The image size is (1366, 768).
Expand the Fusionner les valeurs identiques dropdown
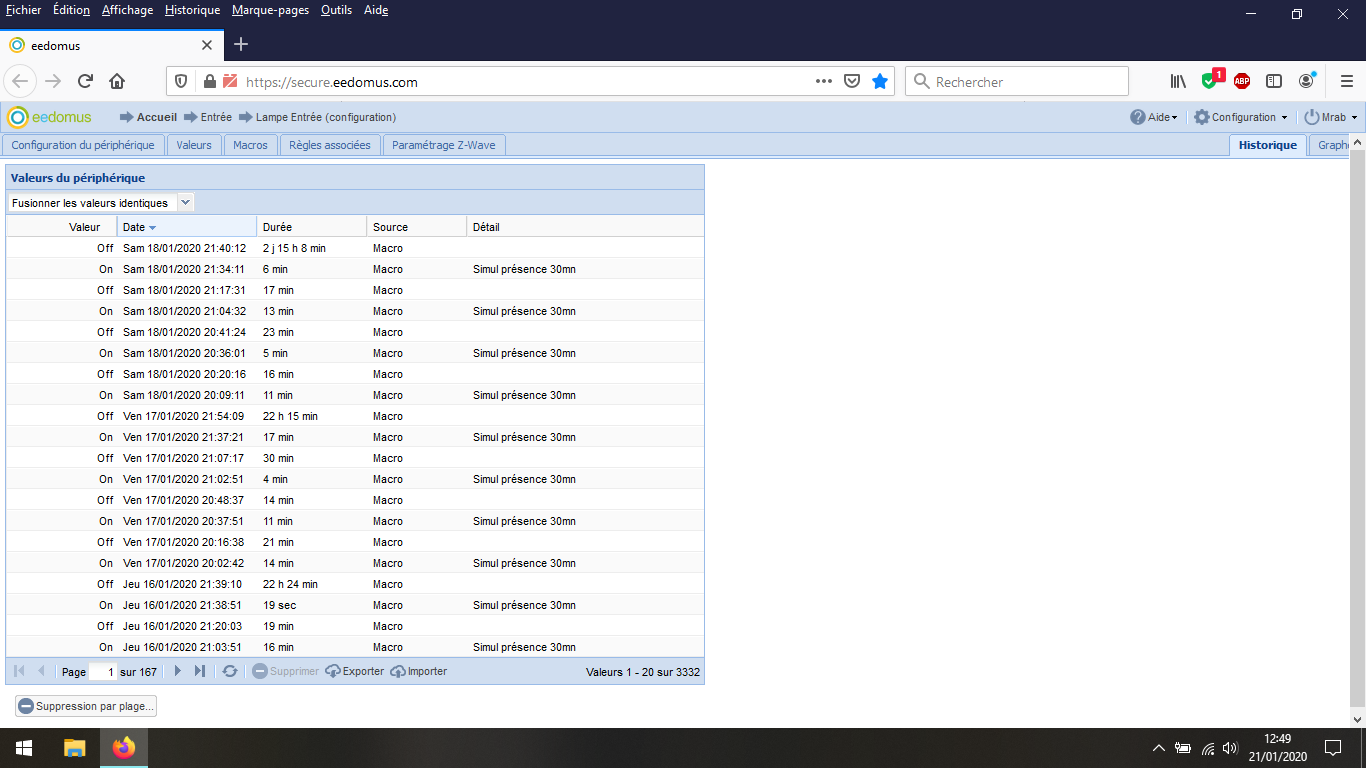pos(185,202)
